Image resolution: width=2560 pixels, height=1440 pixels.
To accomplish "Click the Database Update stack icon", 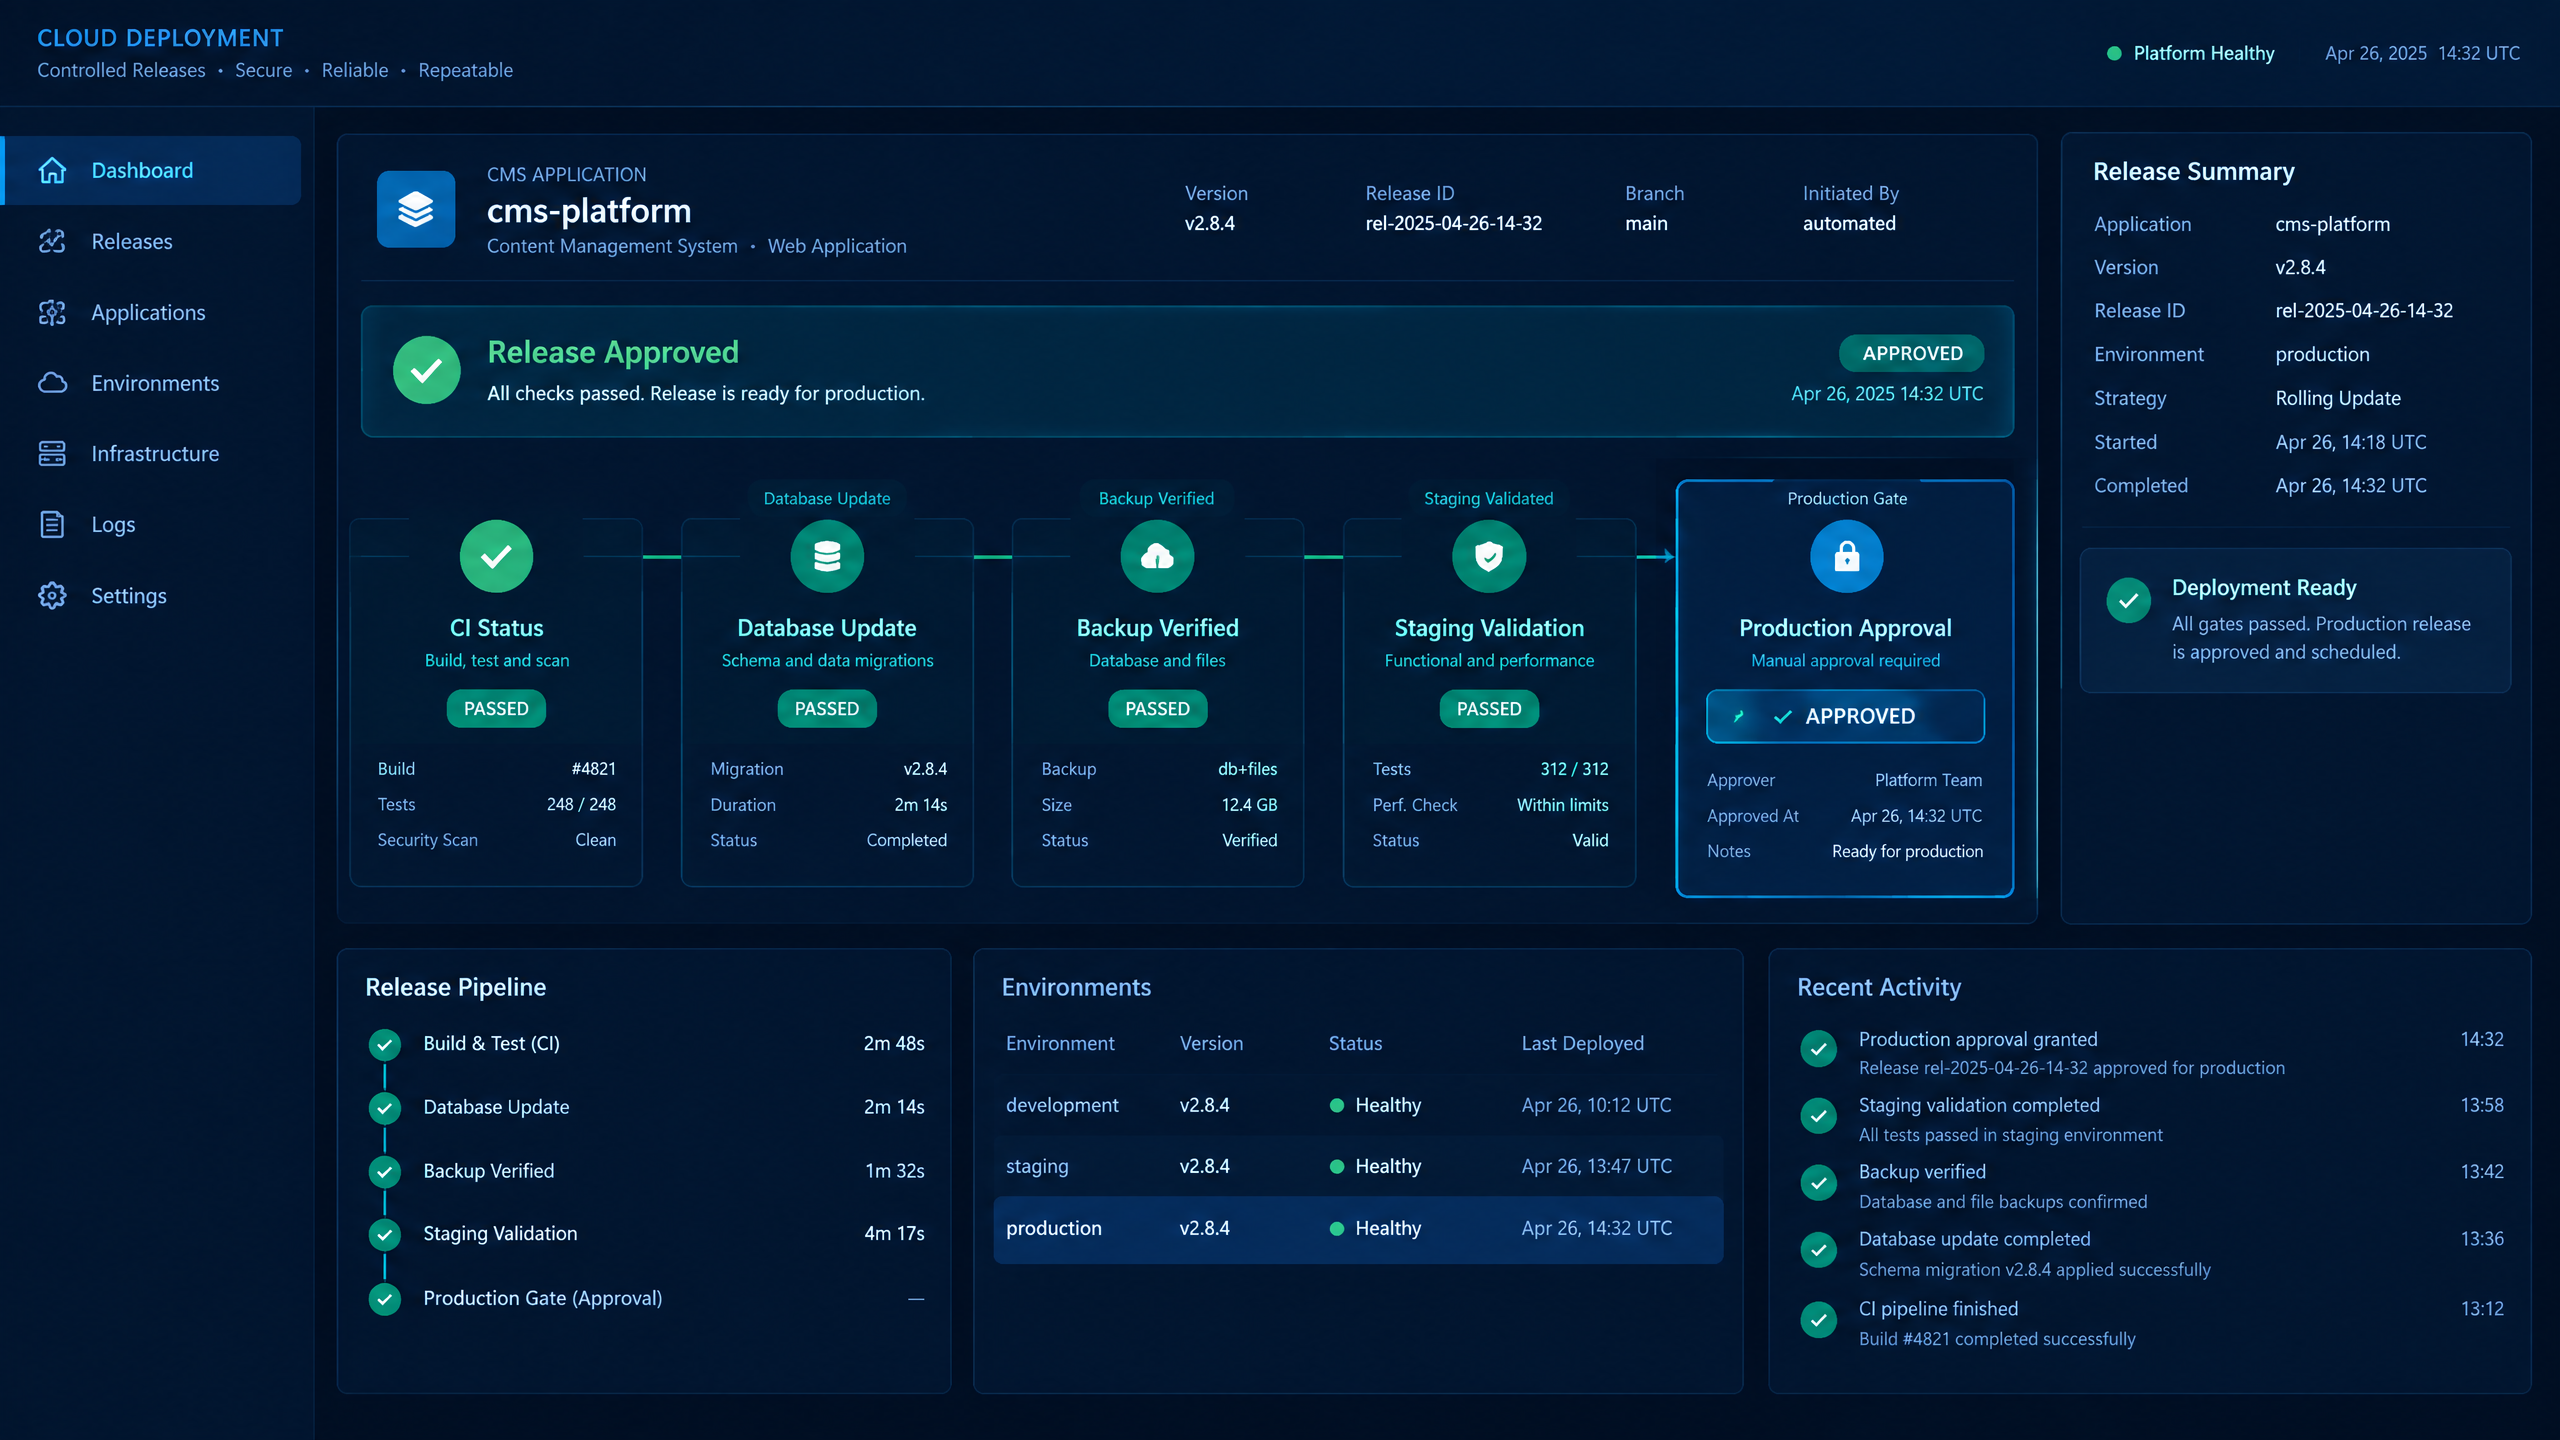I will (x=827, y=556).
